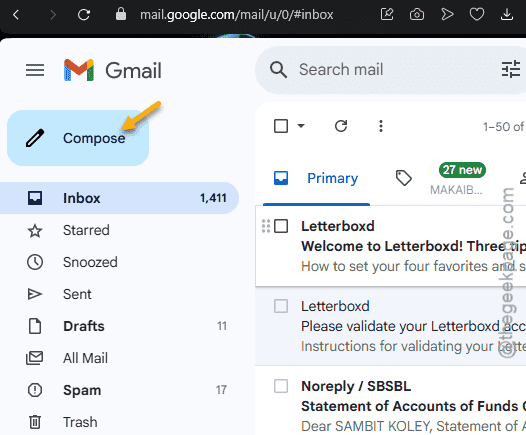The height and width of the screenshot is (435, 526).
Task: Open the three-dot More options menu
Action: (381, 126)
